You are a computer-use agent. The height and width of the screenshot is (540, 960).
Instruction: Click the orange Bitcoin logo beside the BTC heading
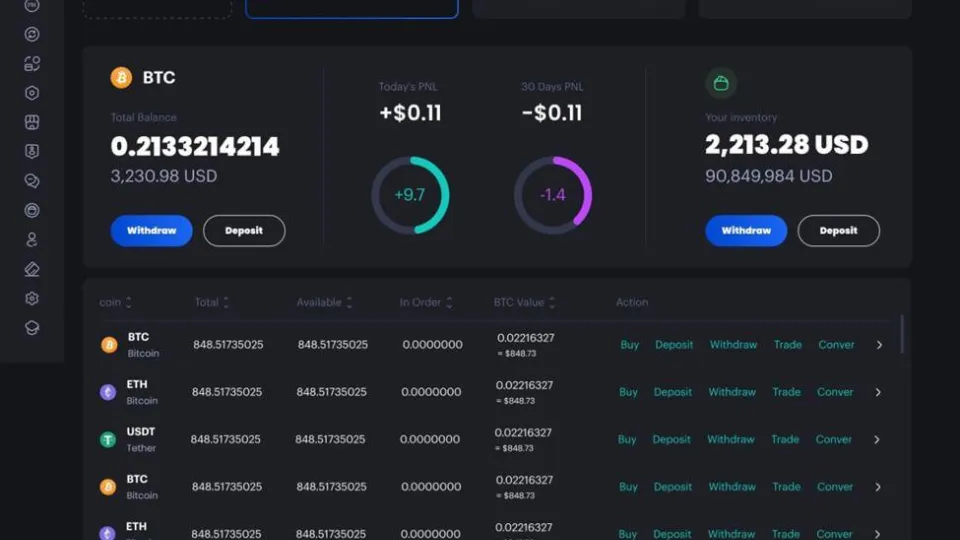click(x=121, y=78)
